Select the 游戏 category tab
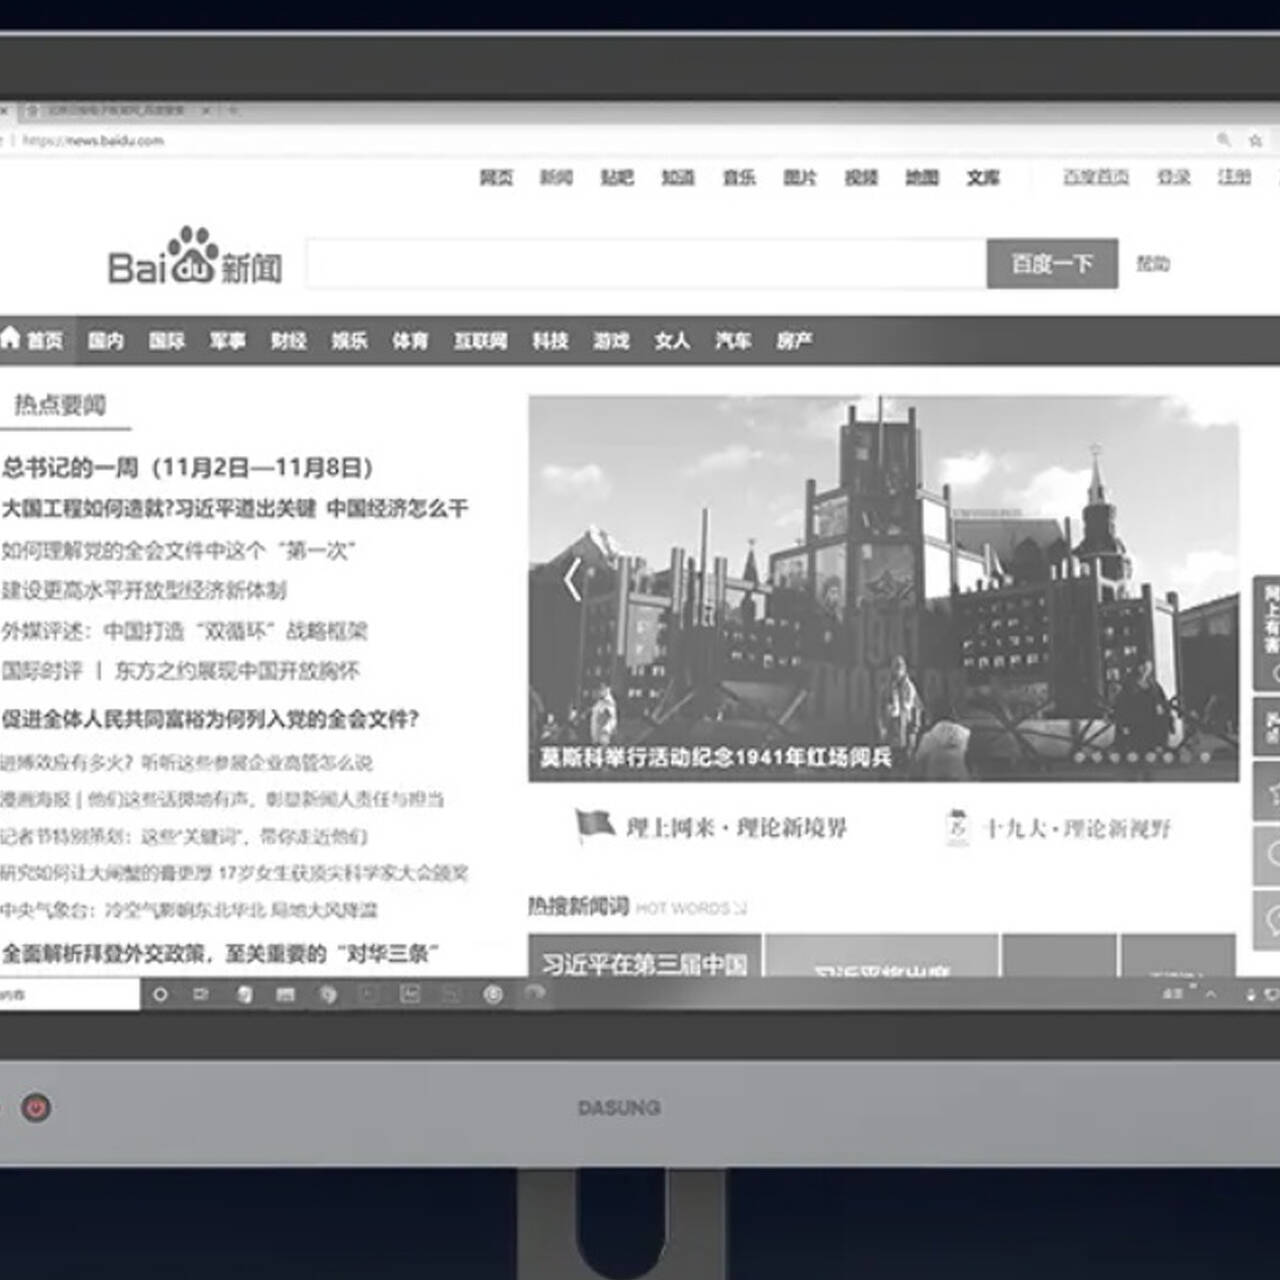This screenshot has width=1280, height=1280. [x=612, y=341]
